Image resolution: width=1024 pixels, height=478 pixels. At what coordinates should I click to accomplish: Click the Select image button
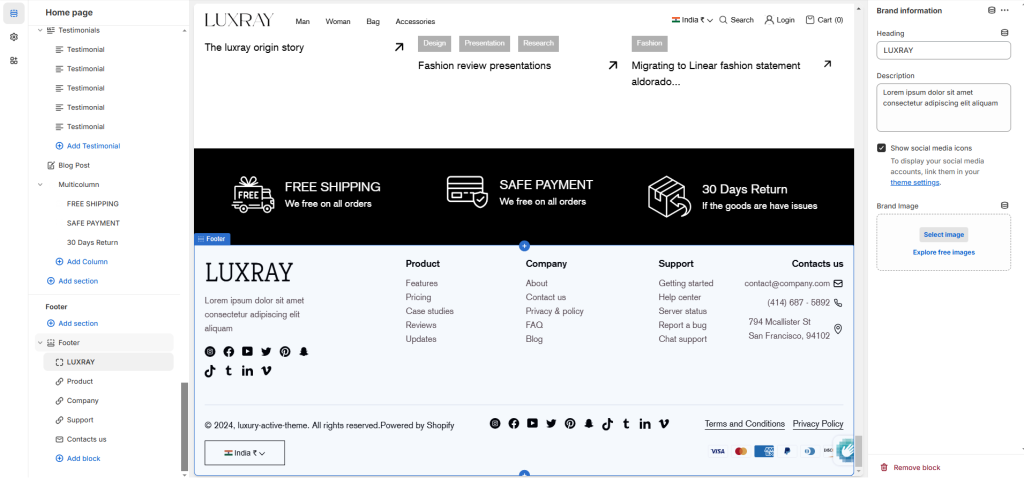point(944,234)
